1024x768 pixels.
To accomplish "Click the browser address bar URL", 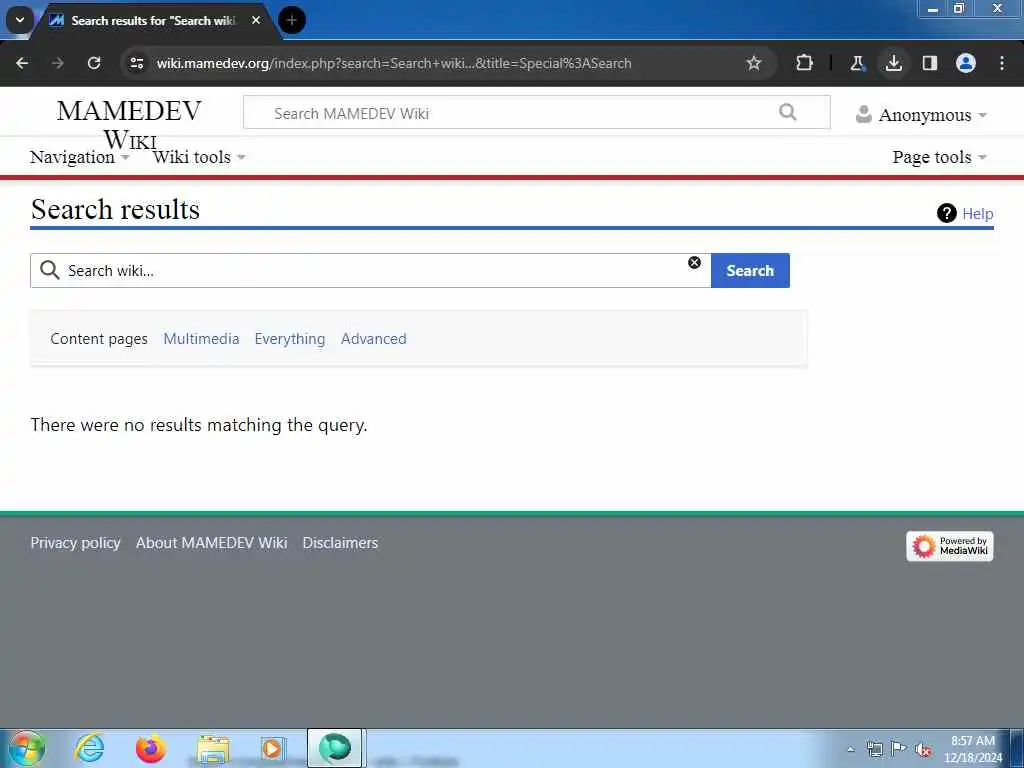I will pos(394,63).
